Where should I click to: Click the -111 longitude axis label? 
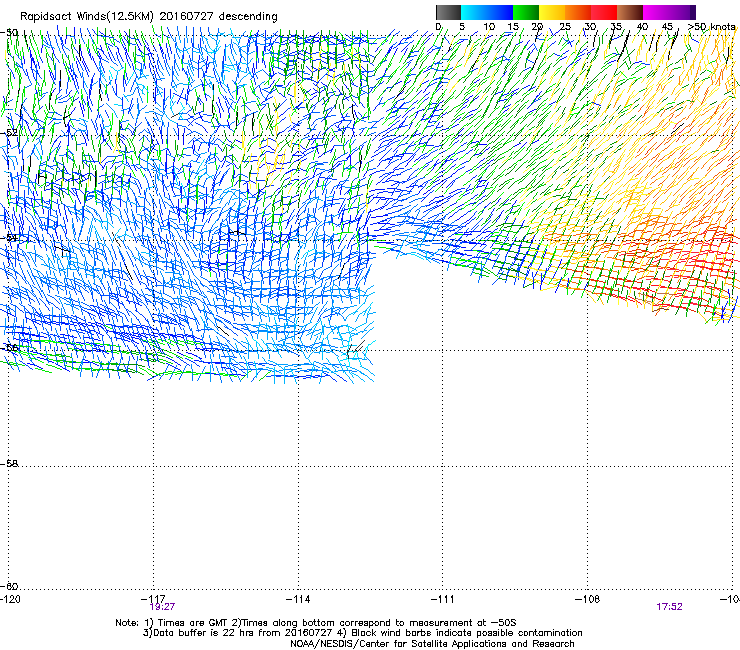click(443, 599)
